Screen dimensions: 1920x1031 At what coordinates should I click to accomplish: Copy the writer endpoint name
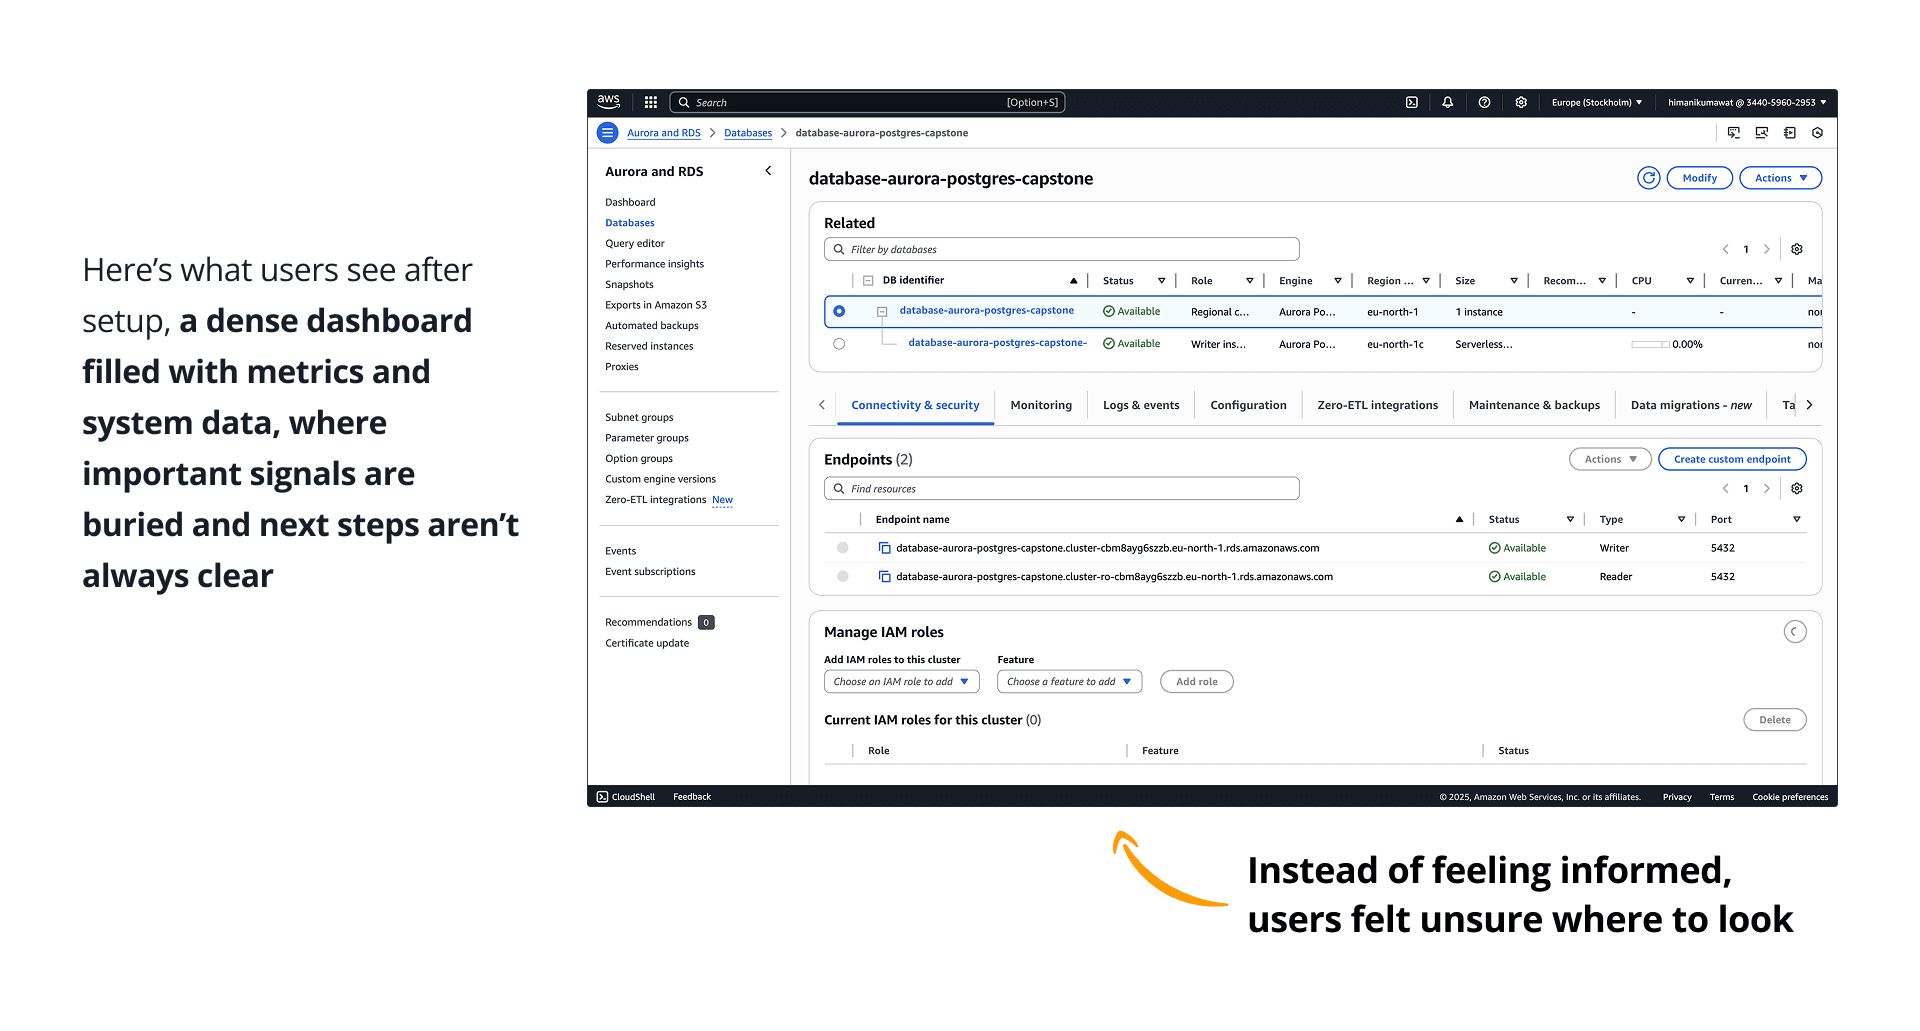[x=884, y=548]
